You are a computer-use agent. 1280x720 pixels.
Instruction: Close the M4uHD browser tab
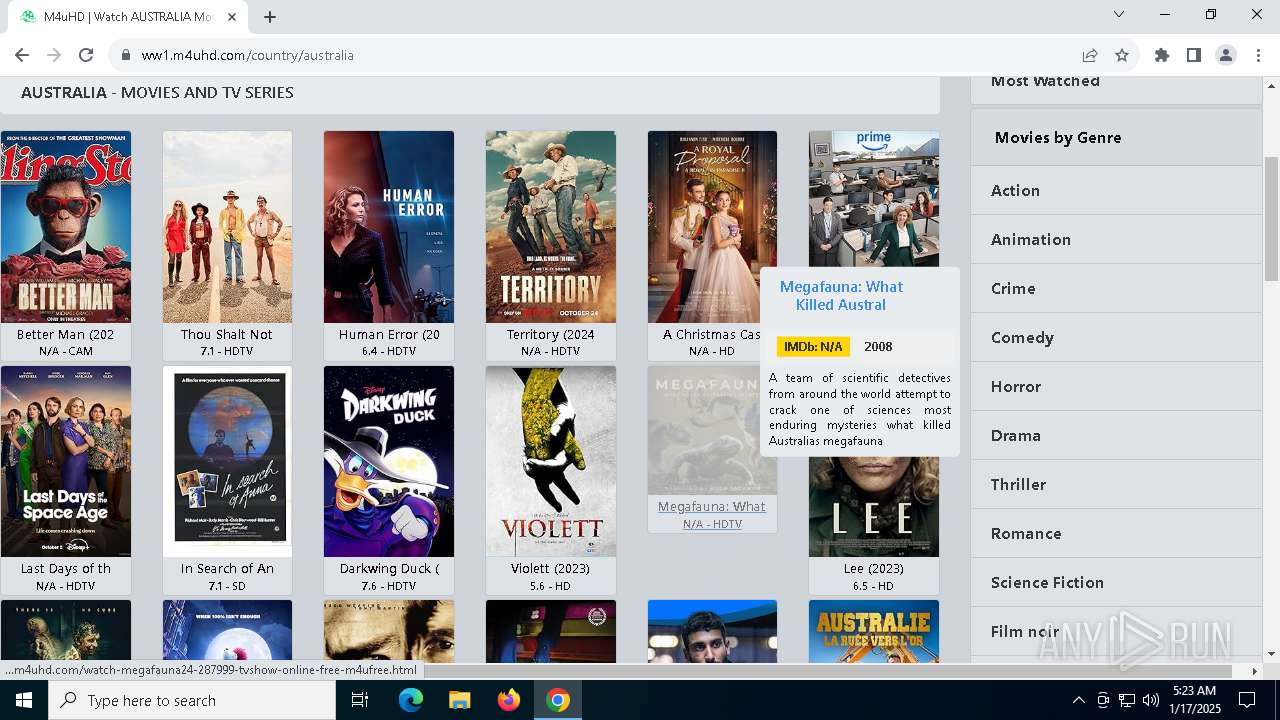point(232,17)
